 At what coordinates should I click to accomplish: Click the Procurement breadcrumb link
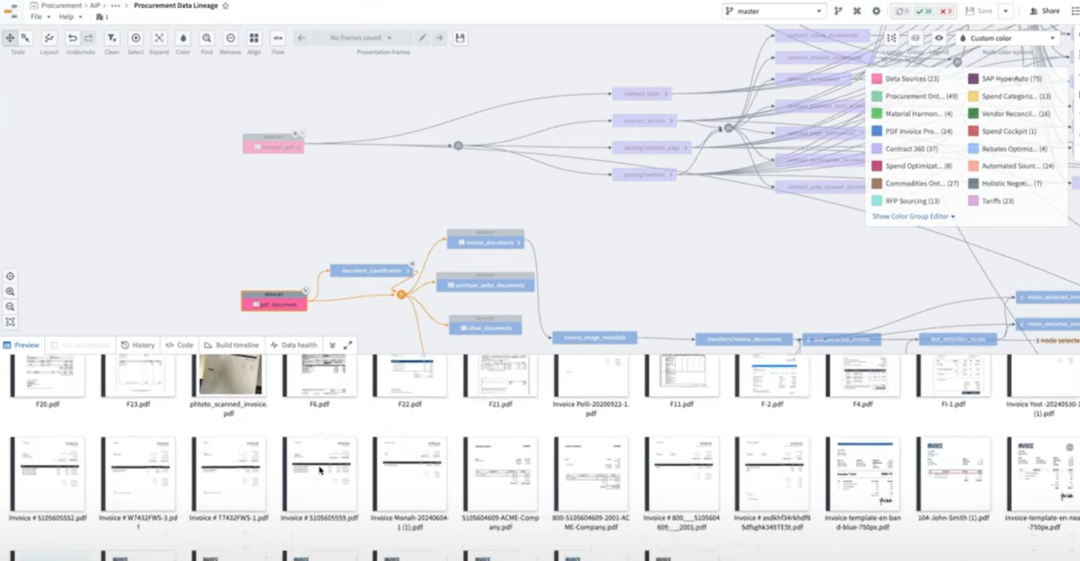[x=61, y=6]
